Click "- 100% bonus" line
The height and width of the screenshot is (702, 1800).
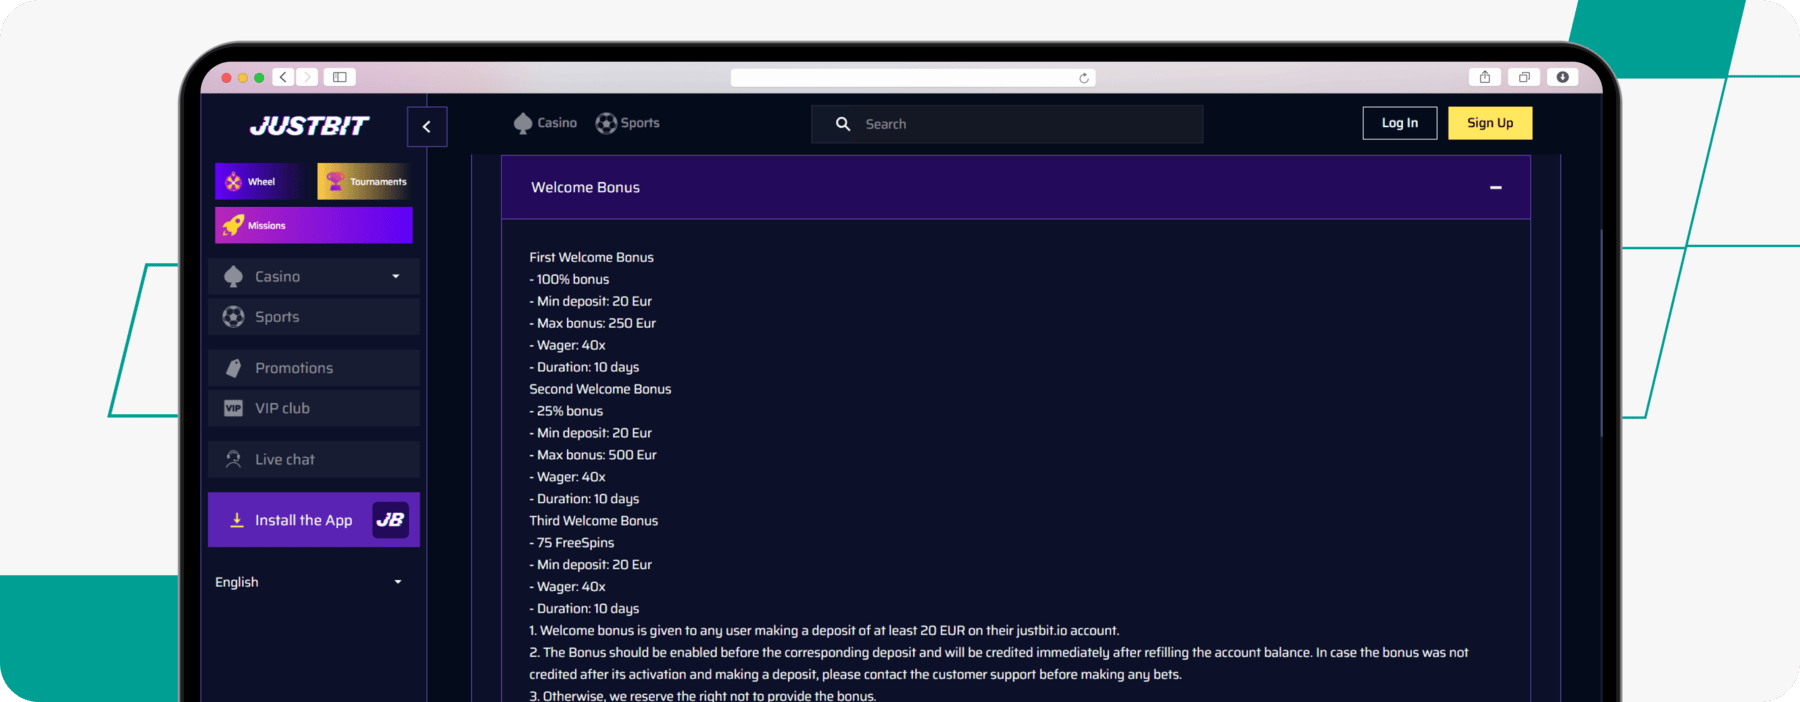569,279
